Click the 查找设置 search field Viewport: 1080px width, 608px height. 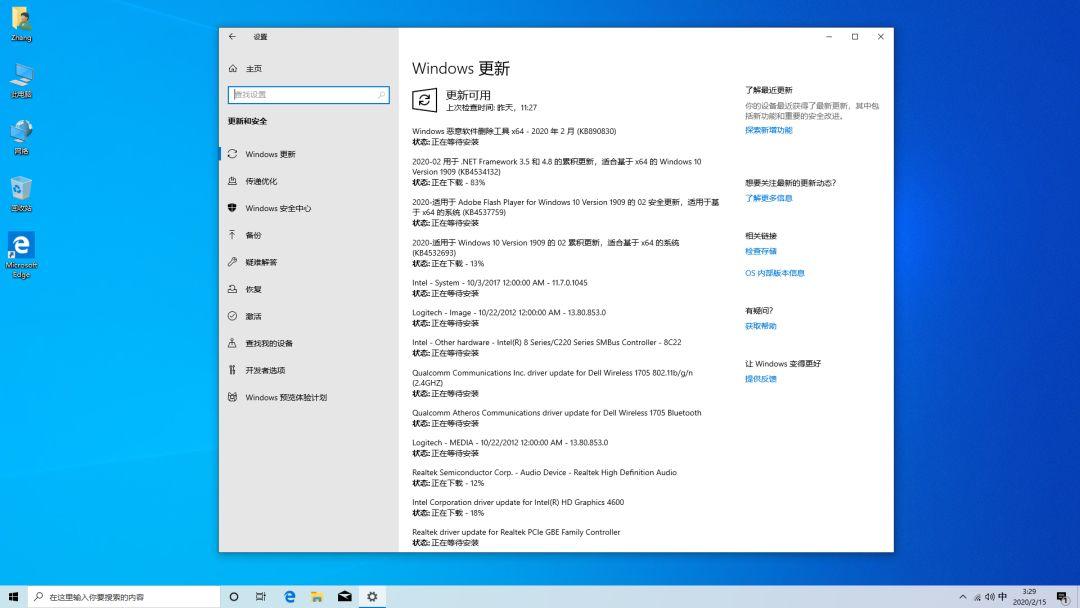point(307,94)
